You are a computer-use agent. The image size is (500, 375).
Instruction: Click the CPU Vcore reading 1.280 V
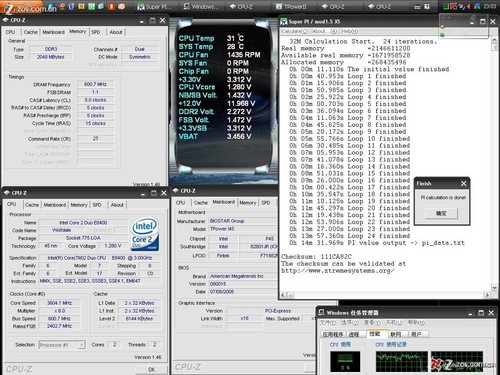tap(239, 87)
